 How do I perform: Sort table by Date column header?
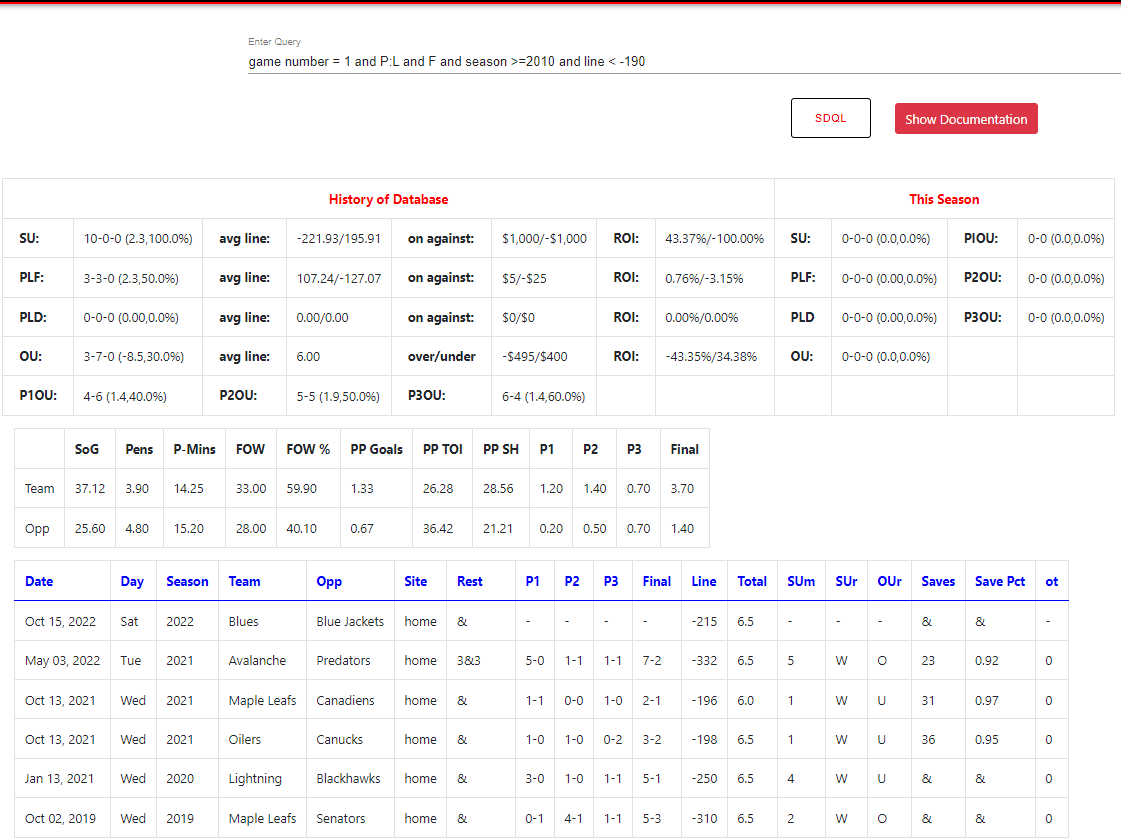pos(39,581)
